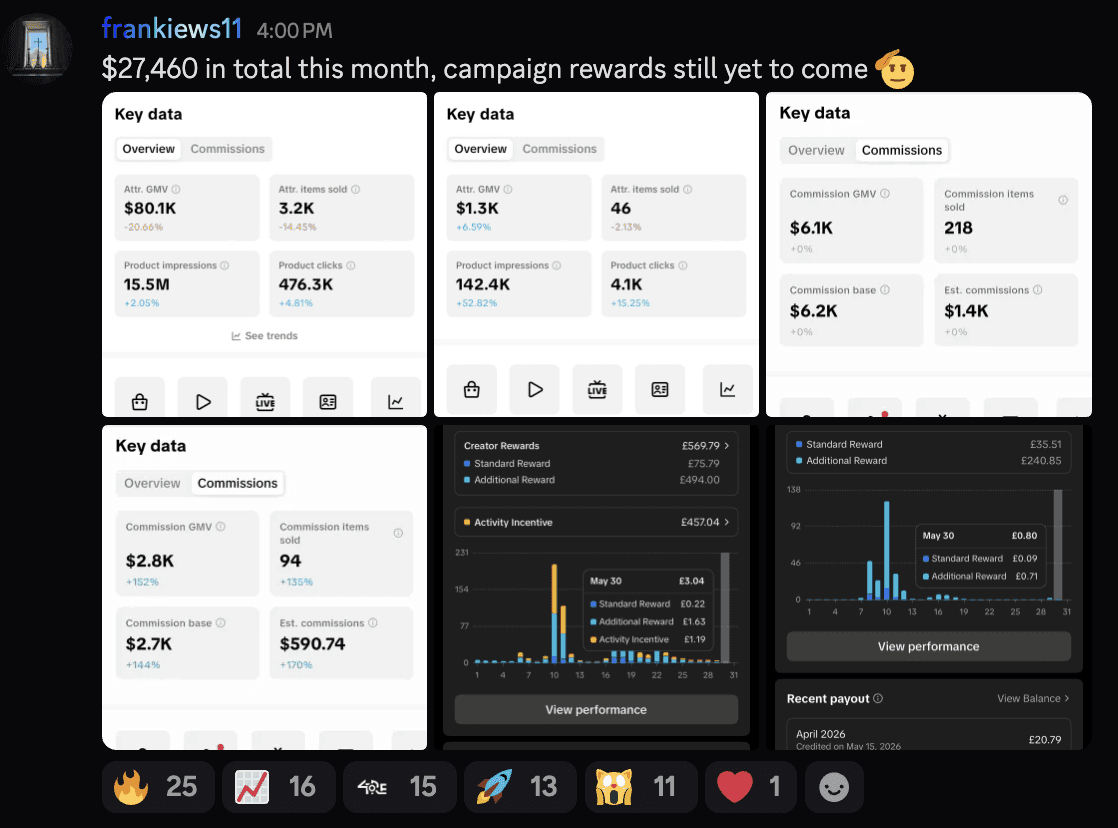Click info icon beside Attr. GMV $1.3K
The width and height of the screenshot is (1118, 828).
click(x=508, y=190)
